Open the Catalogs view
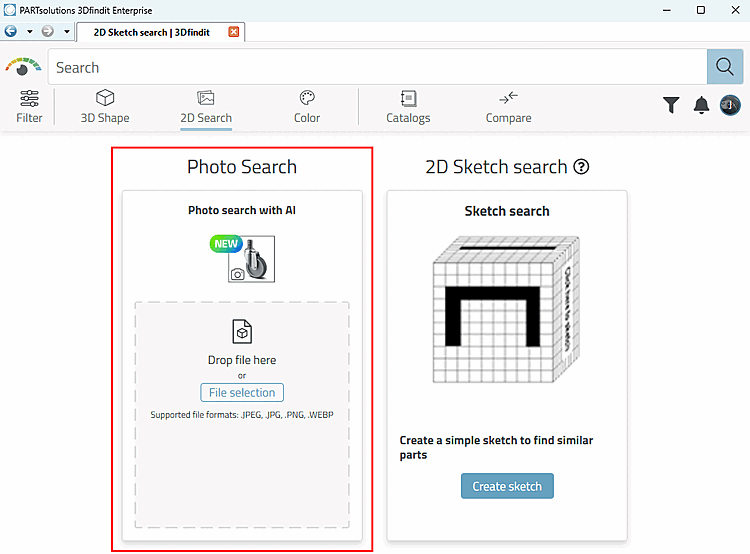 click(x=408, y=106)
